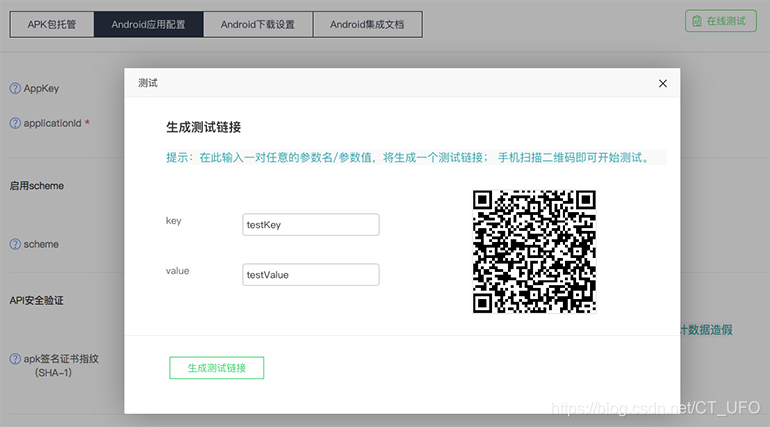Click the phone icon in 在线测试 button
The width and height of the screenshot is (770, 427).
[x=697, y=21]
